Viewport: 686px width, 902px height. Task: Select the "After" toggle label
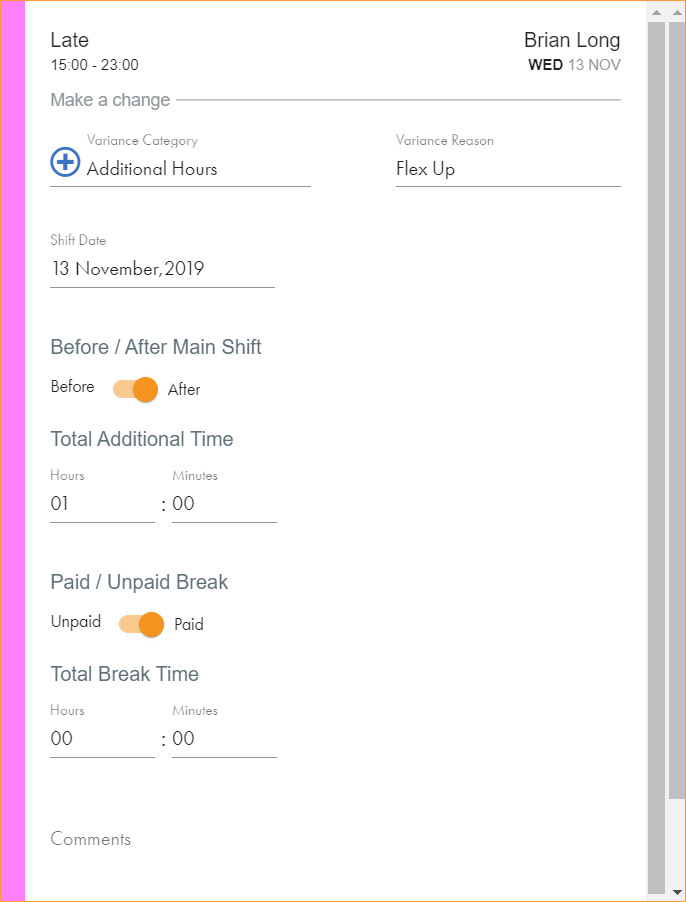click(184, 390)
